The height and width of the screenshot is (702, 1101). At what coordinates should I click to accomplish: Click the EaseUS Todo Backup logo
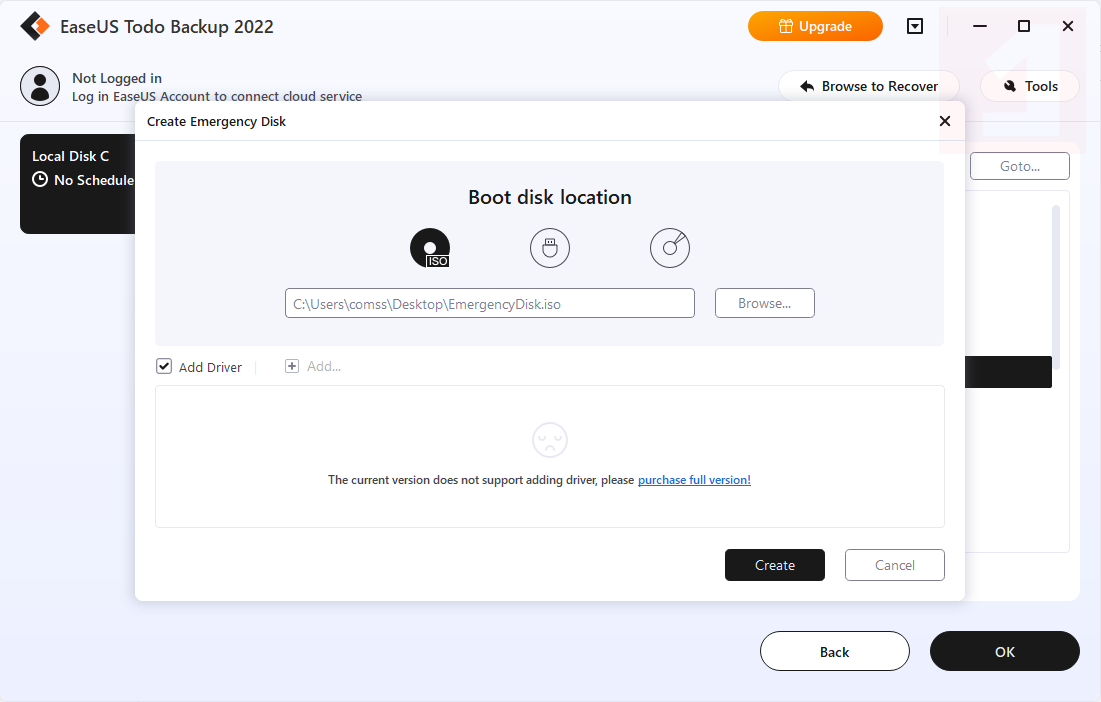coord(34,27)
